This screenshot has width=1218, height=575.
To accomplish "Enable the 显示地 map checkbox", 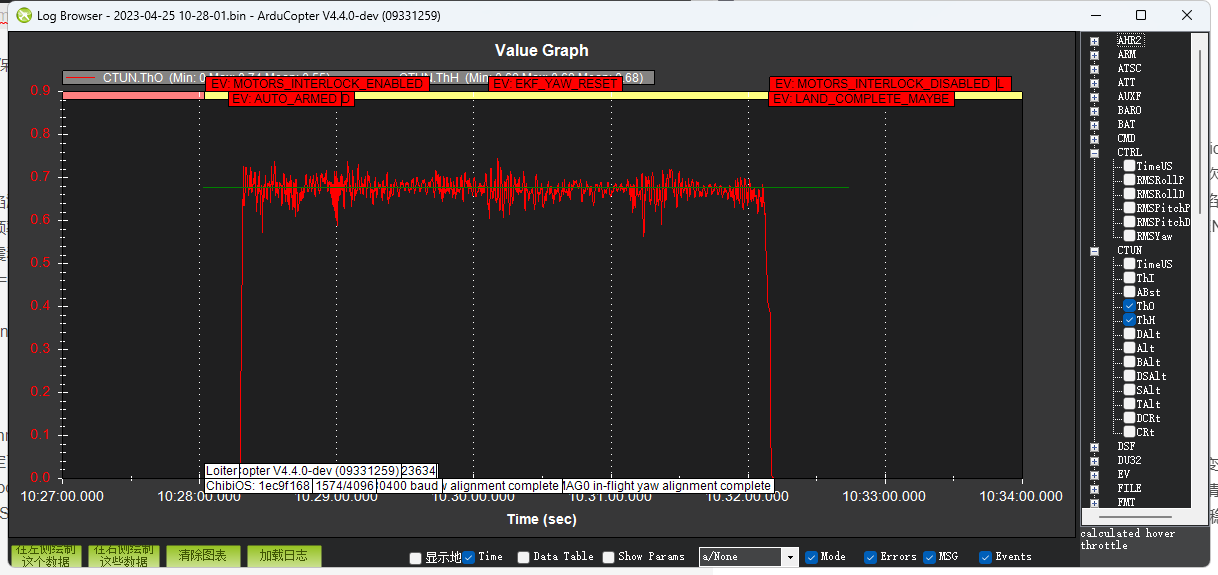I will pos(416,557).
